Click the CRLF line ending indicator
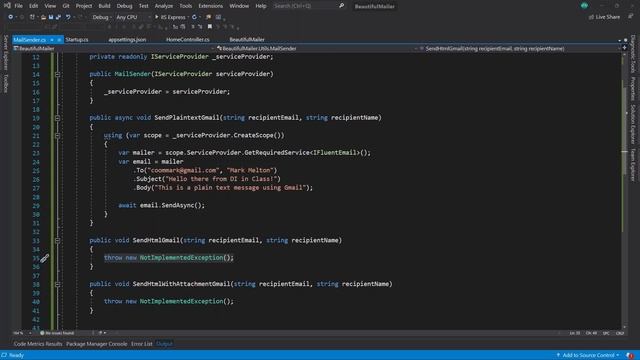The width and height of the screenshot is (640, 360). point(620,333)
